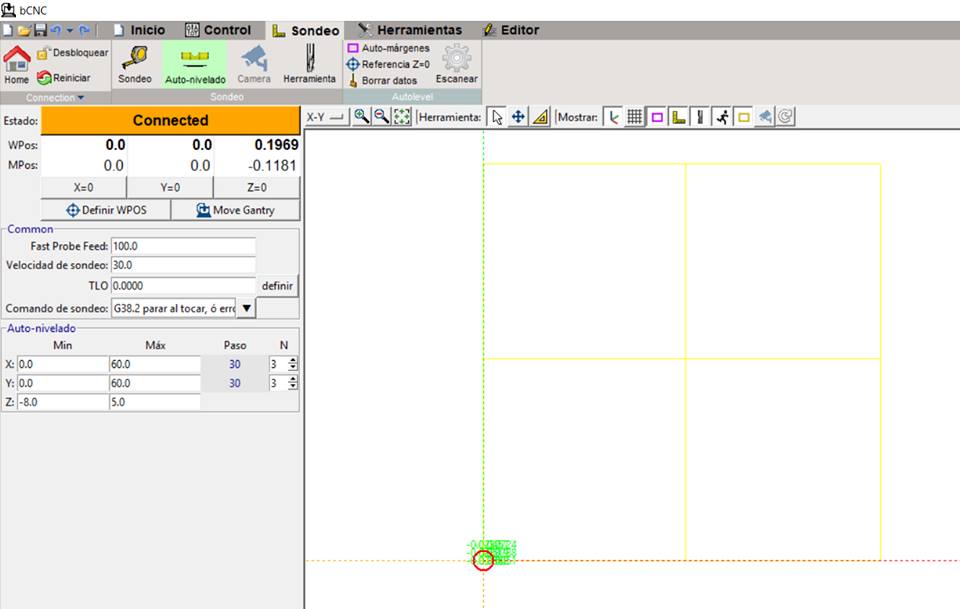This screenshot has height=609, width=960.
Task: Switch to the Control tab
Action: pyautogui.click(x=218, y=30)
